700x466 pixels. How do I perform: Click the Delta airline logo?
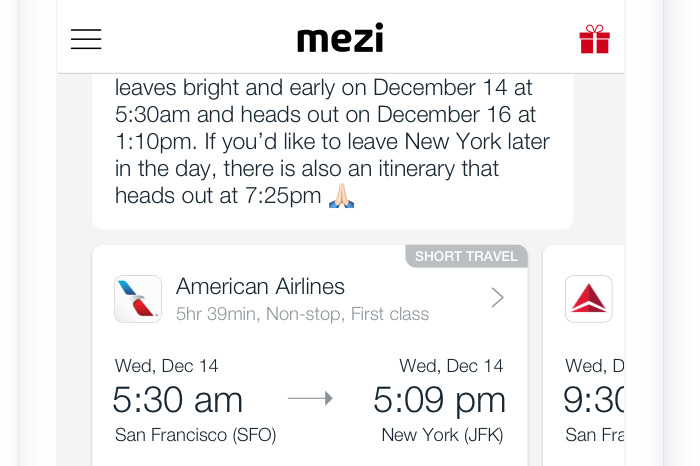[x=588, y=298]
